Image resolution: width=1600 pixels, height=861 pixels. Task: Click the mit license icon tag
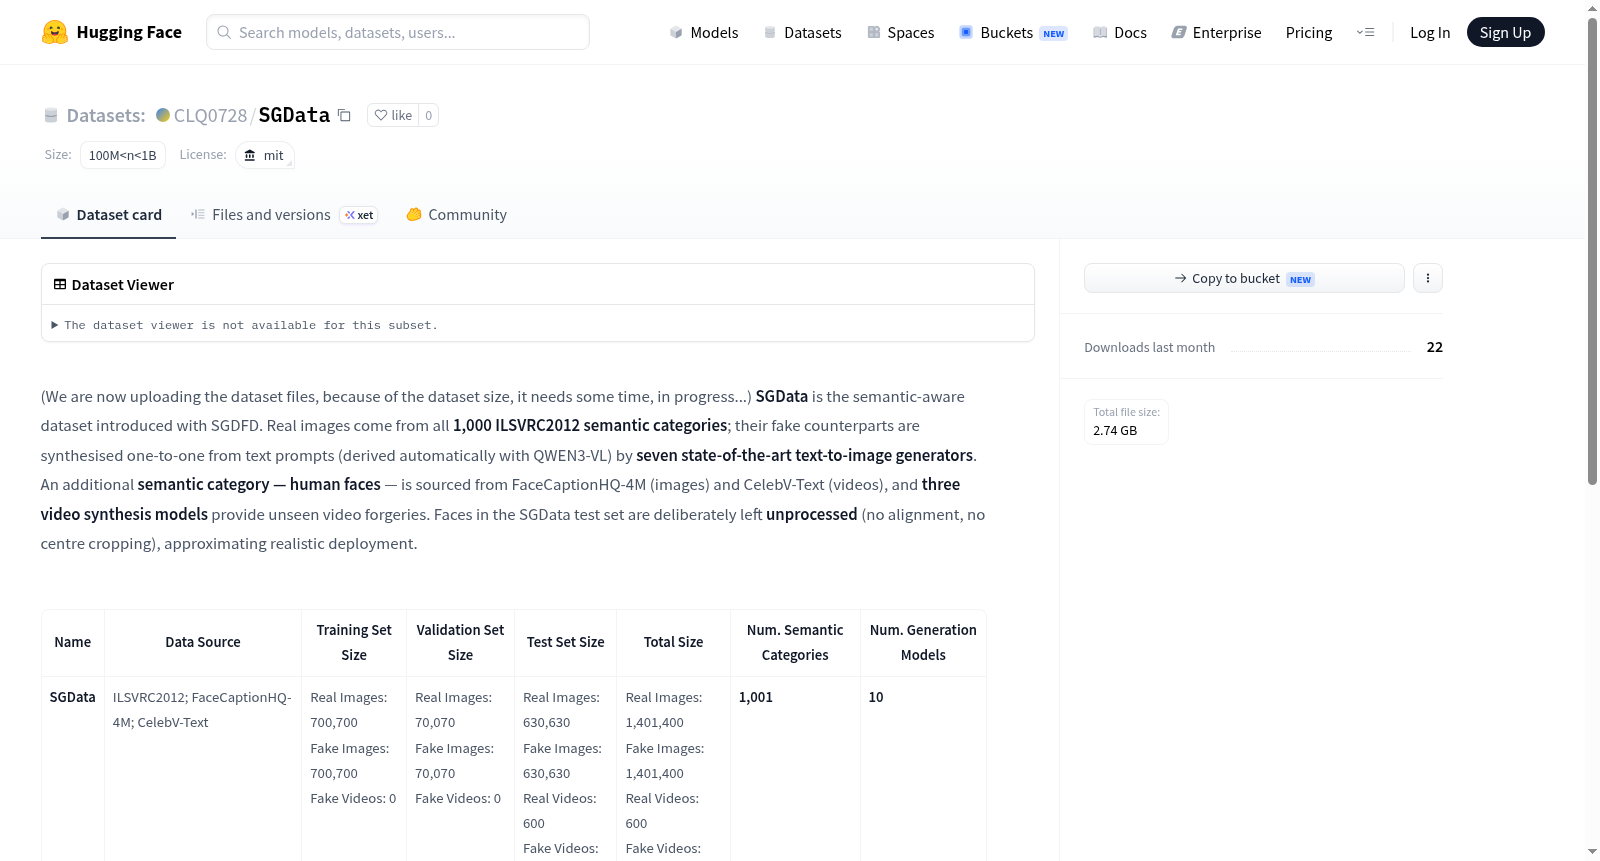pyautogui.click(x=265, y=155)
